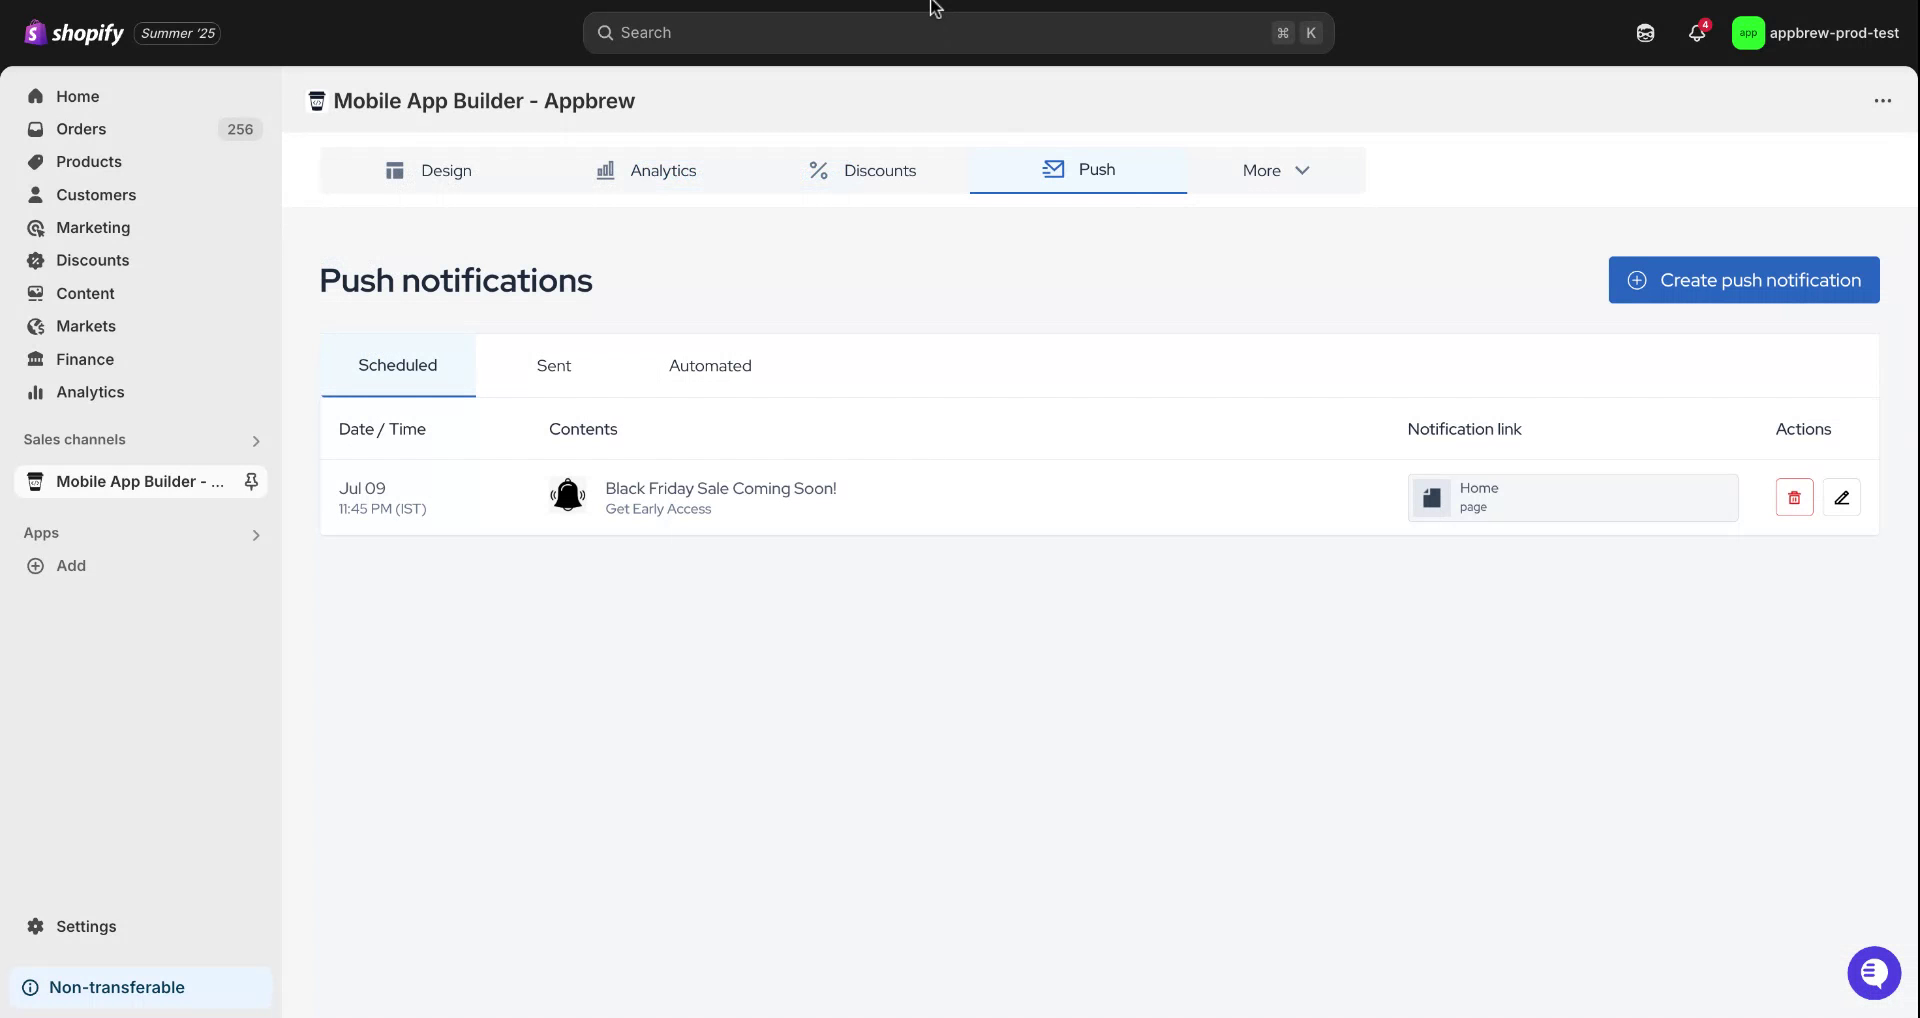Click the Home page notification link
Image resolution: width=1920 pixels, height=1018 pixels.
tap(1573, 497)
